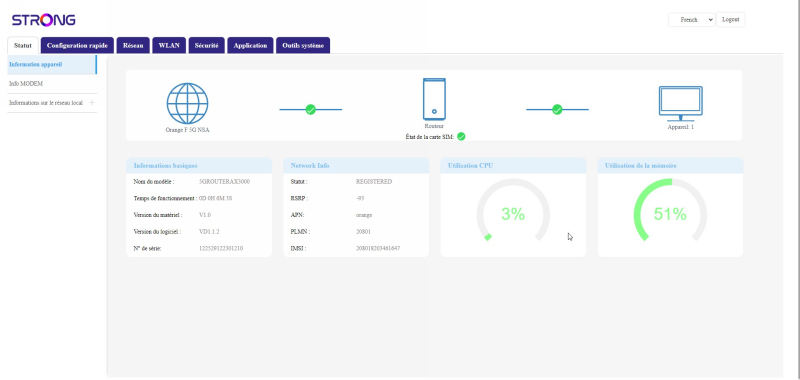Screen dimensions: 800x380
Task: Click the computer monitor icon
Action: tap(681, 104)
